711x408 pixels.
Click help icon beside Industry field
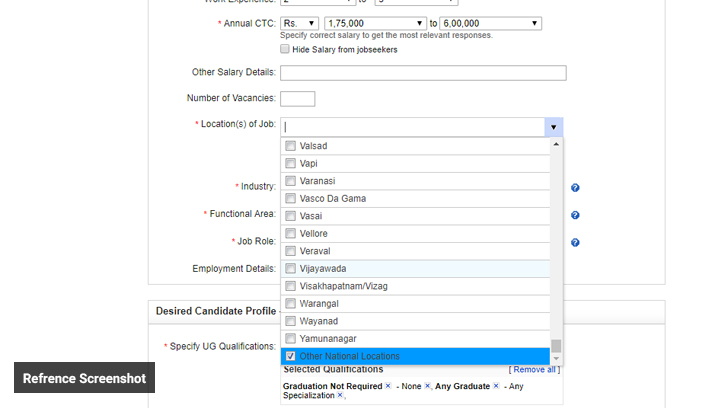tap(575, 188)
